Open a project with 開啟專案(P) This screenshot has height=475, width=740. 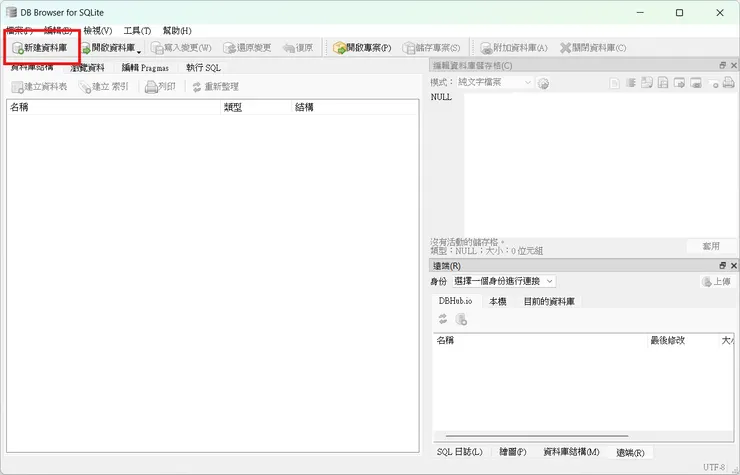pos(362,48)
